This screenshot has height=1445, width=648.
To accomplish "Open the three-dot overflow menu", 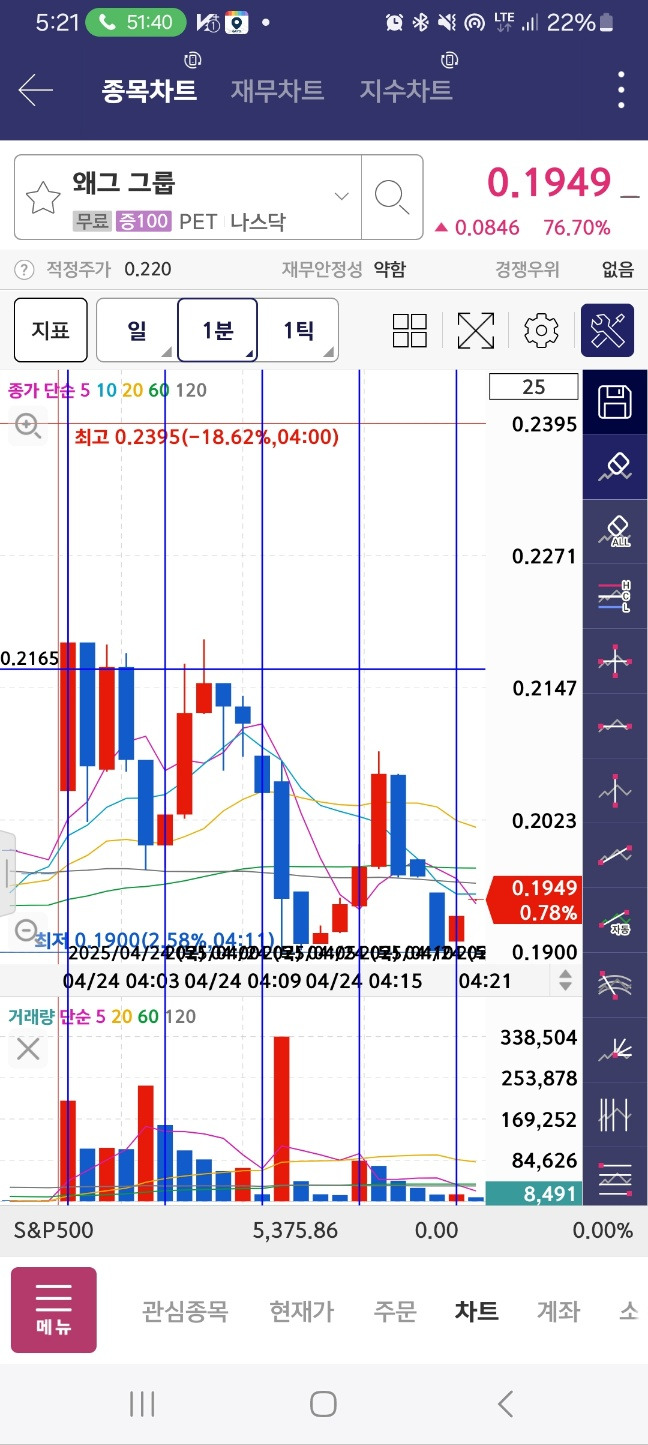I will coord(622,91).
